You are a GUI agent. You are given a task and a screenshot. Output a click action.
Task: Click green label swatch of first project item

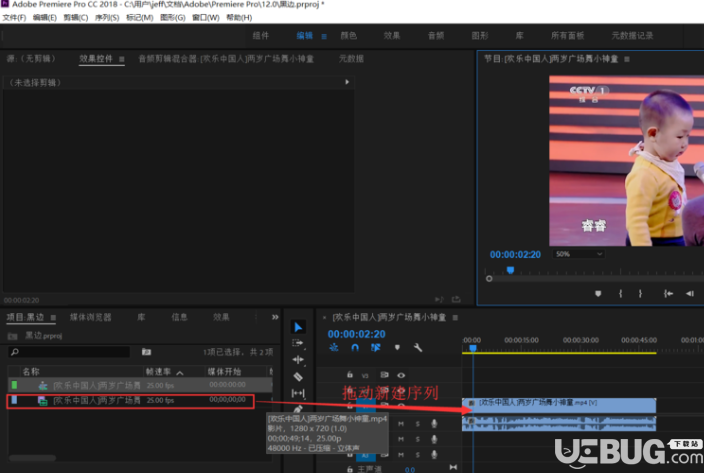pos(14,385)
